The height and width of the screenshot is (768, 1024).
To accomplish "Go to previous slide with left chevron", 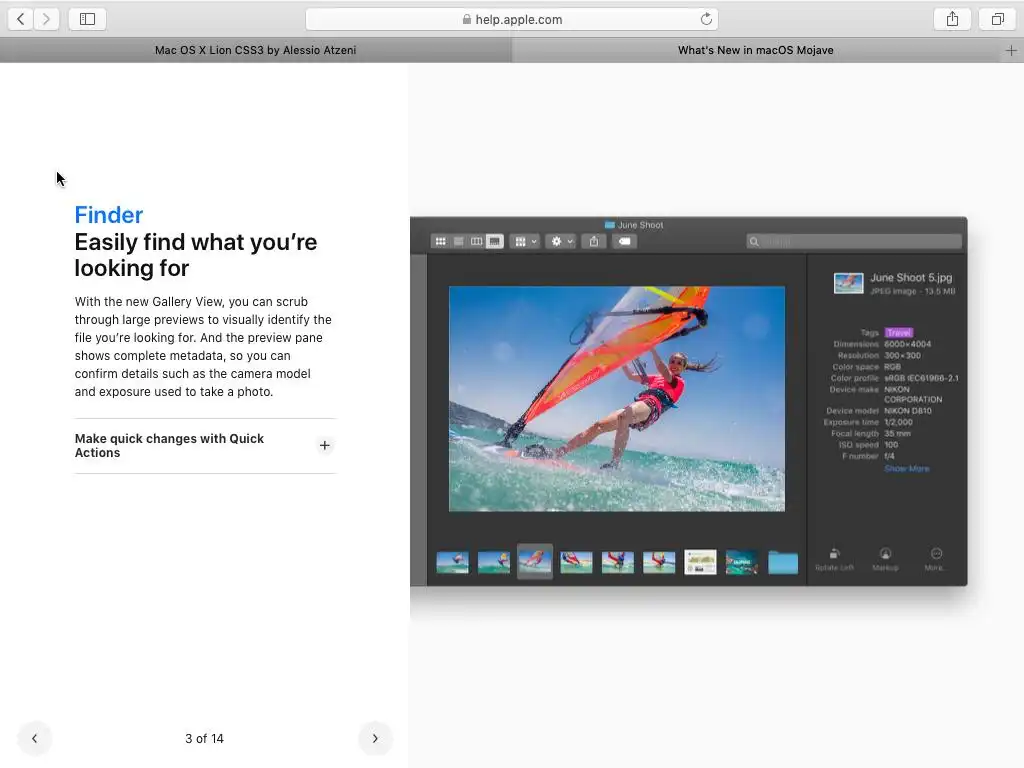I will (x=35, y=738).
